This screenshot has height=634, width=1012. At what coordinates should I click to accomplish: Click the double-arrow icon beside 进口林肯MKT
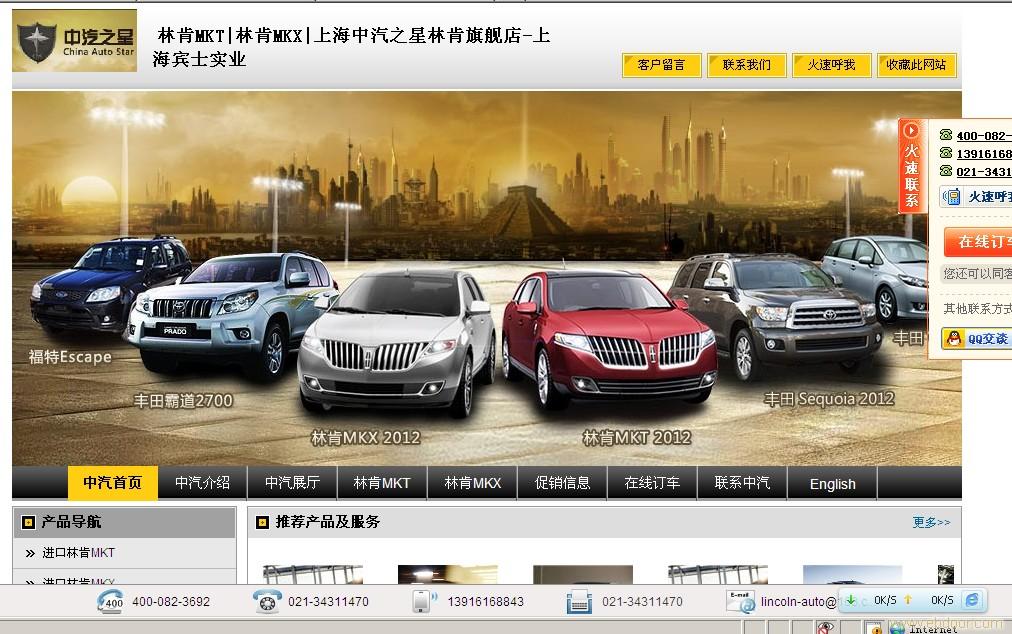[x=30, y=553]
